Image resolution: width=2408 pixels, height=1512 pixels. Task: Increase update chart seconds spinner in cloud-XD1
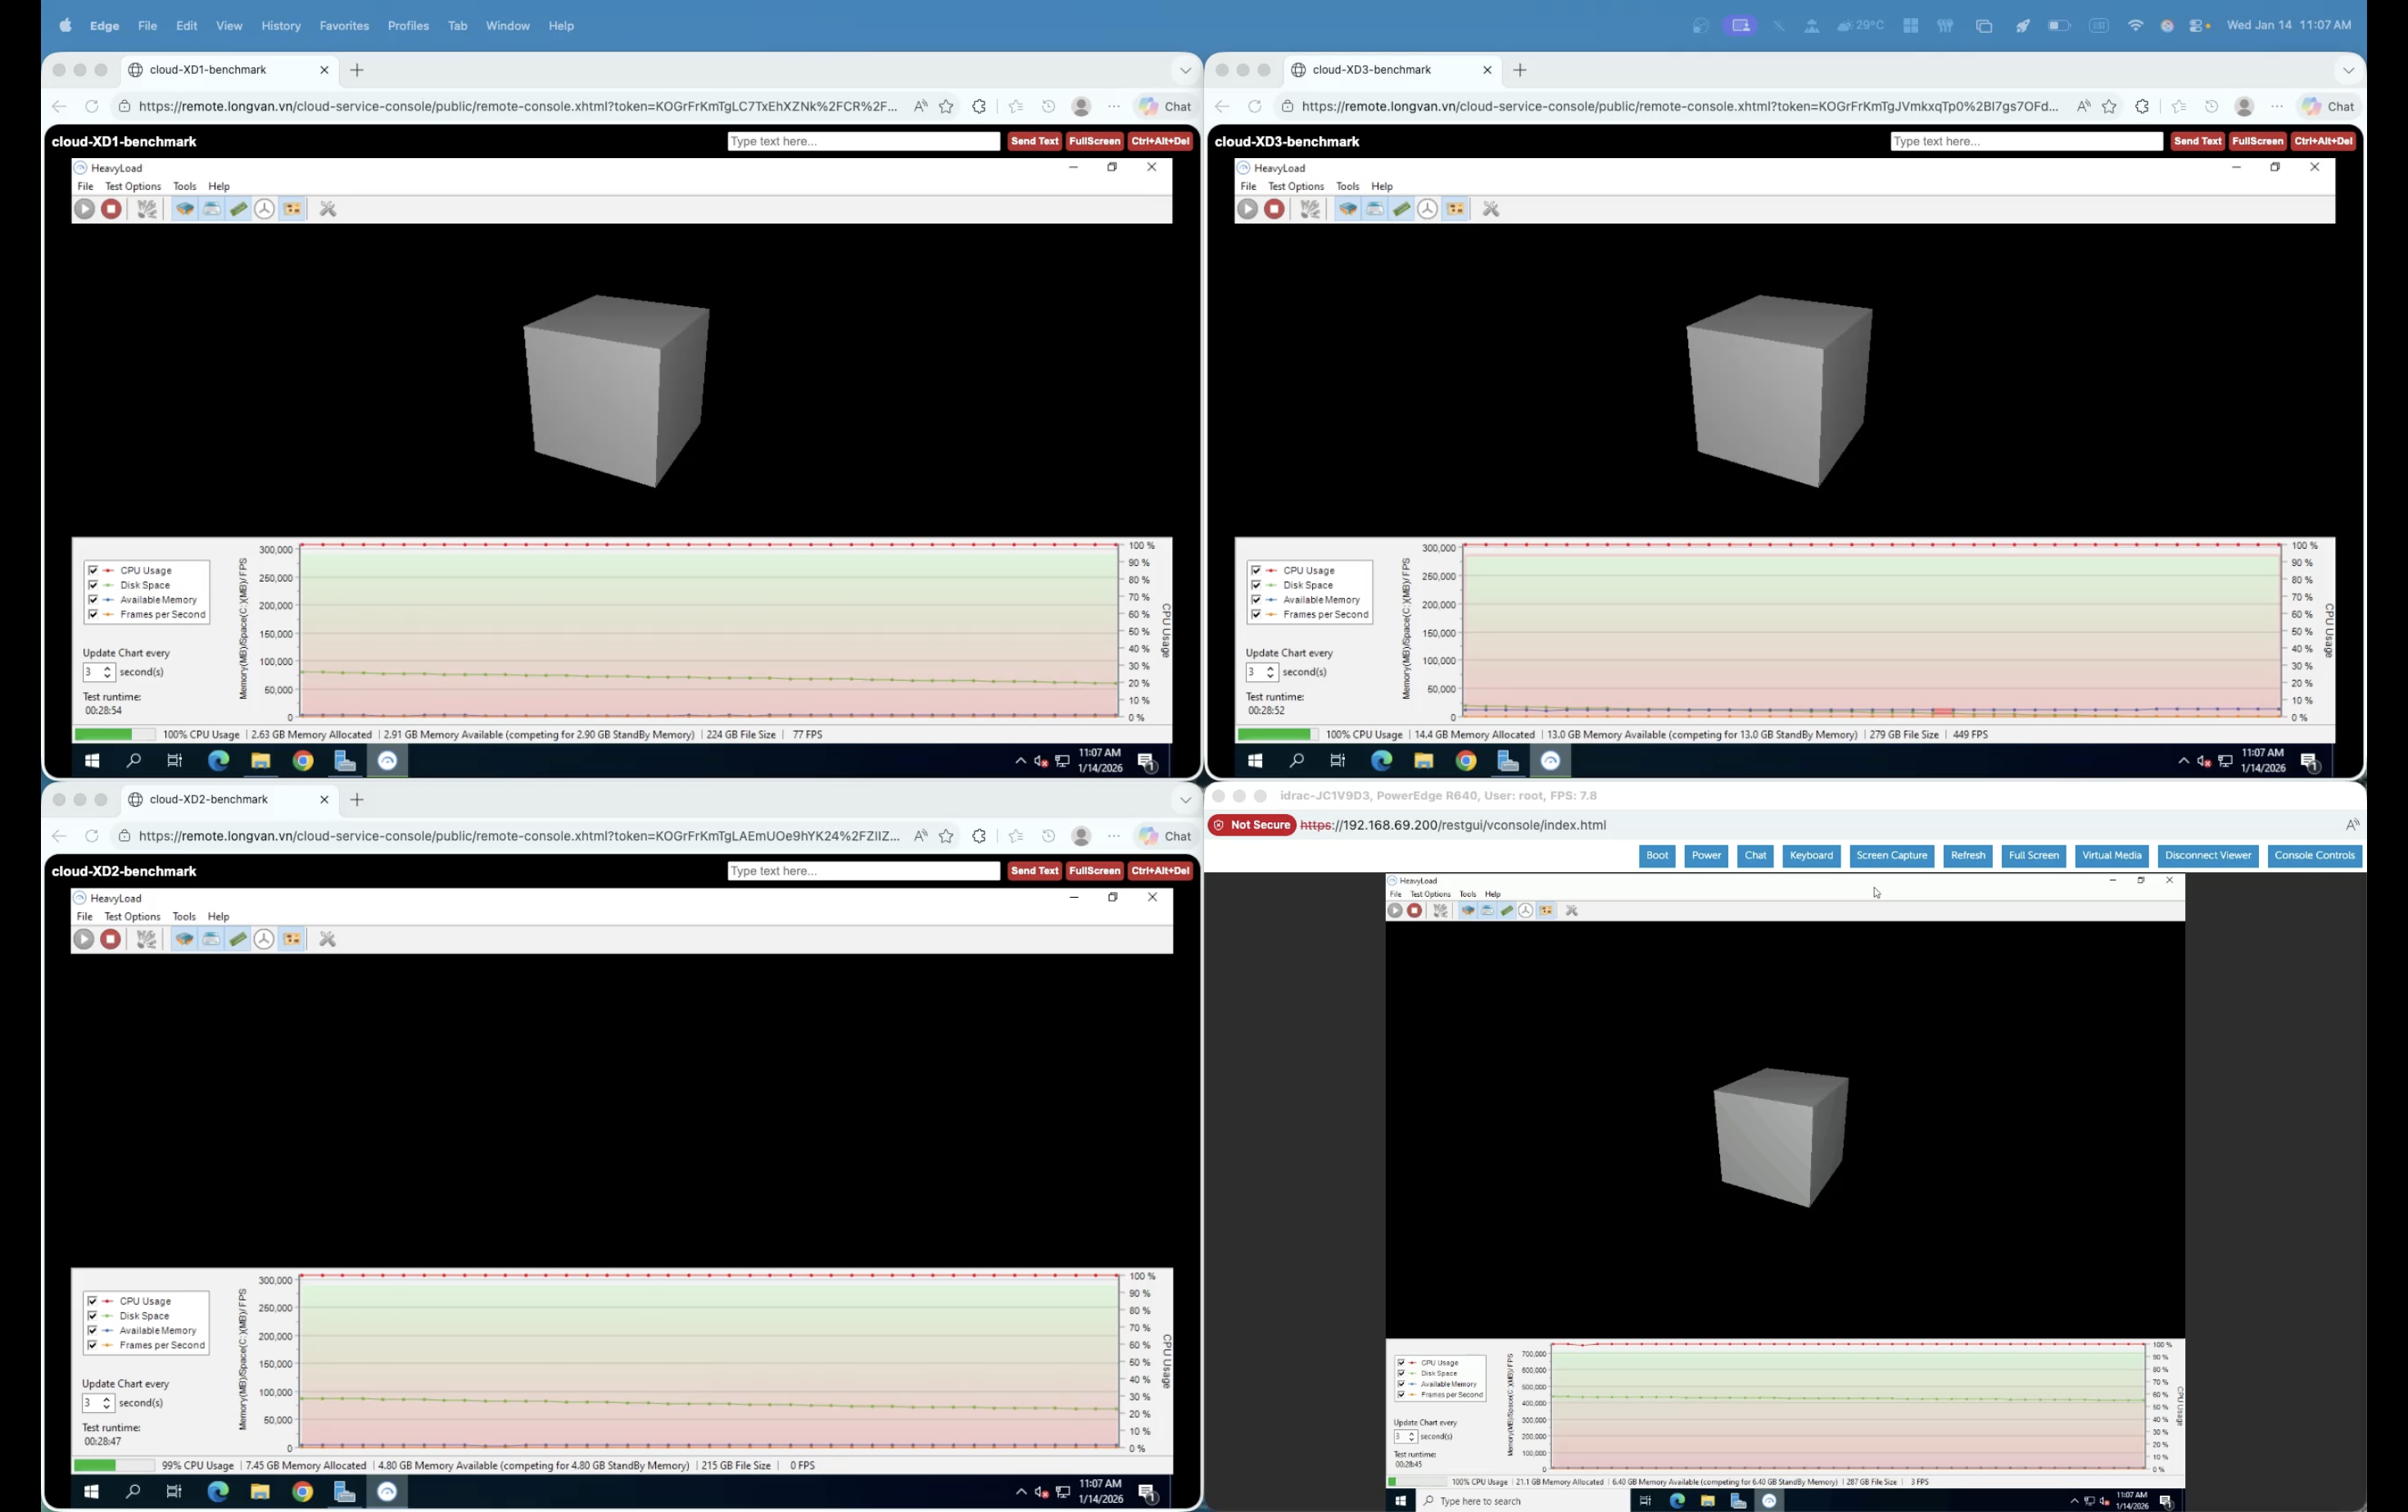(x=108, y=668)
